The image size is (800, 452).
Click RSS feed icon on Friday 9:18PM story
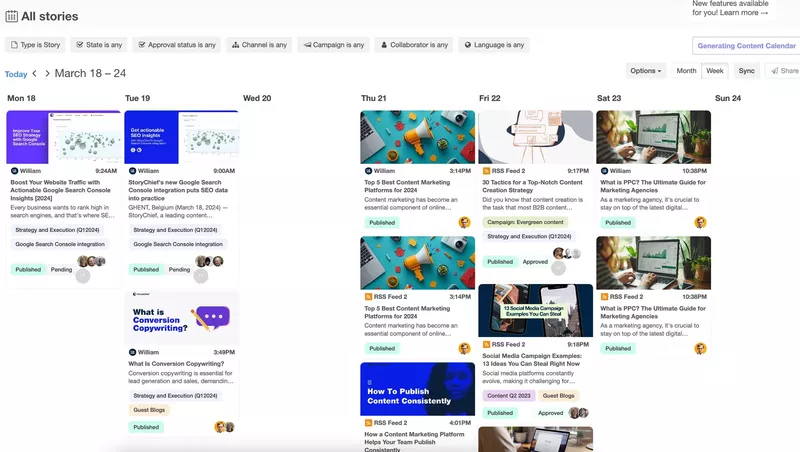(486, 344)
